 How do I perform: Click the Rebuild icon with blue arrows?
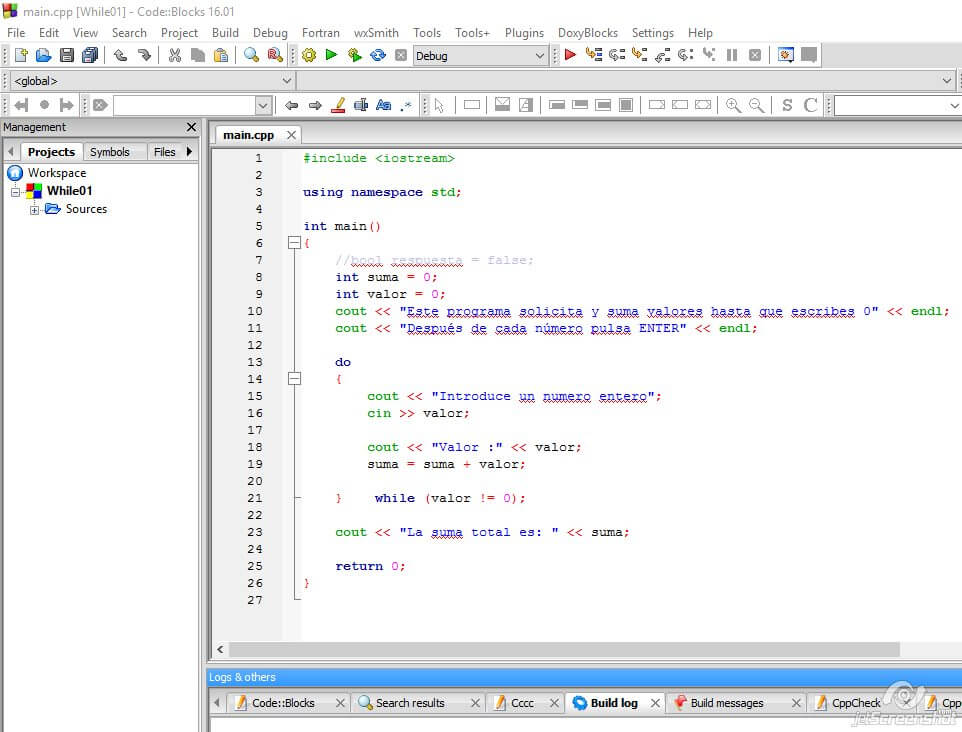378,55
